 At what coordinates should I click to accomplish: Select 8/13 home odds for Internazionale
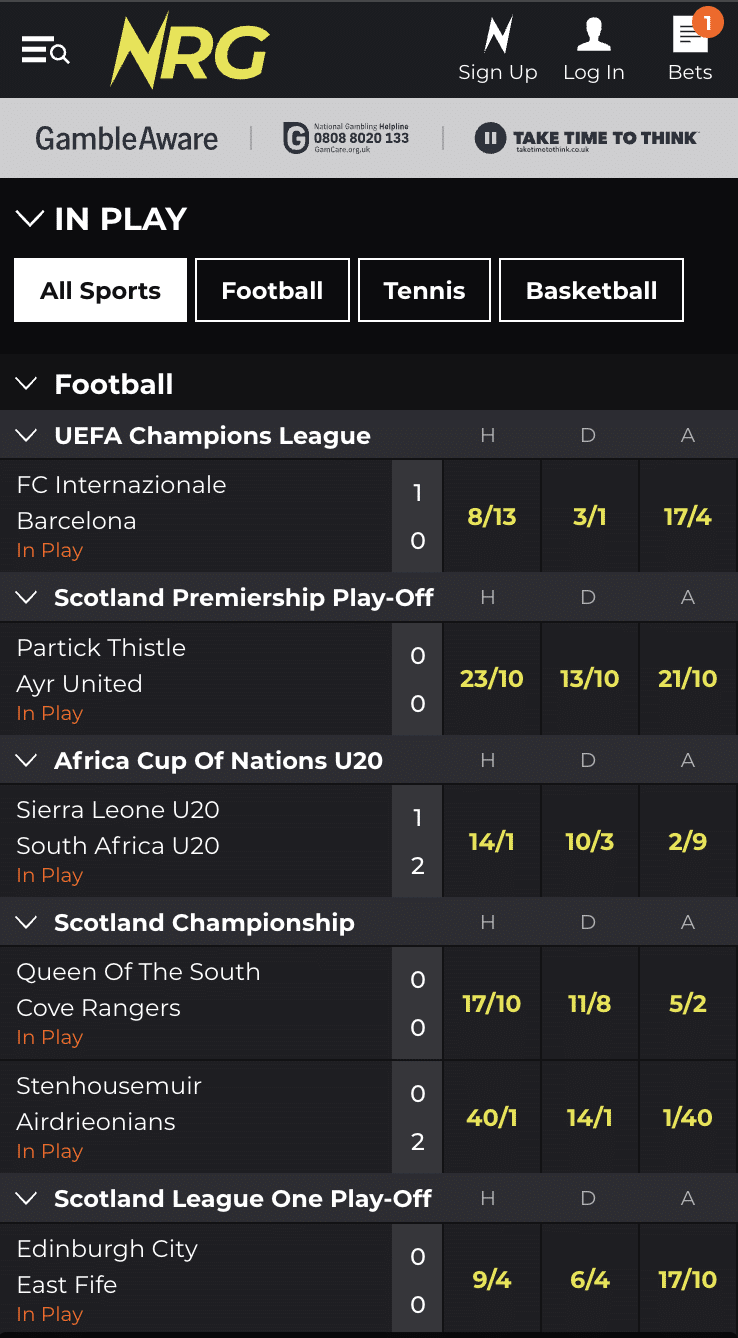click(491, 517)
